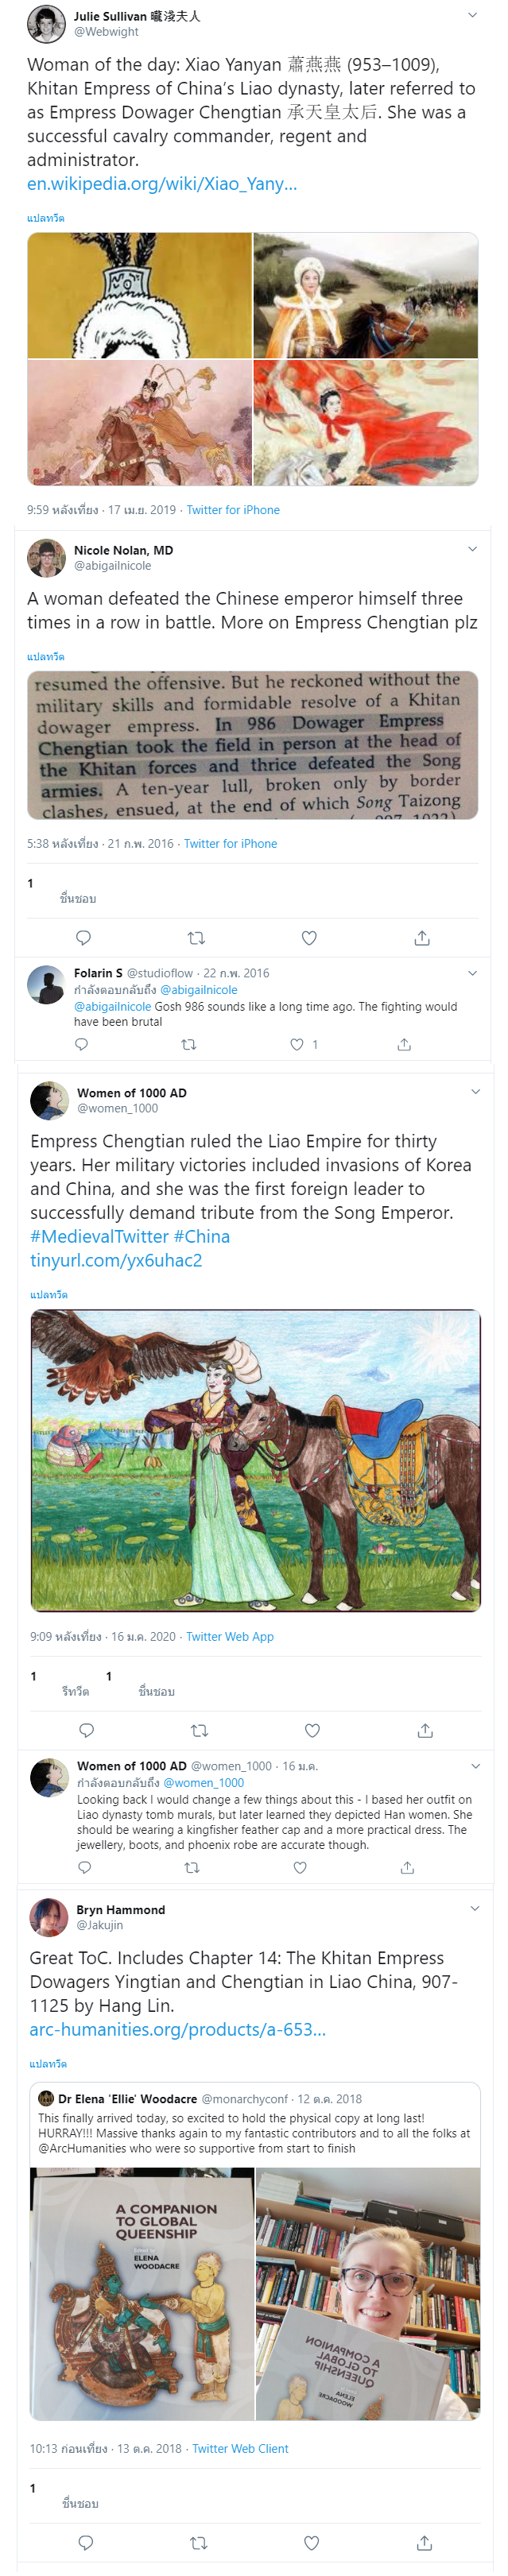
Task: Retweet Nicole Nolan's tweet about Empress Chengtian
Action: coord(197,938)
